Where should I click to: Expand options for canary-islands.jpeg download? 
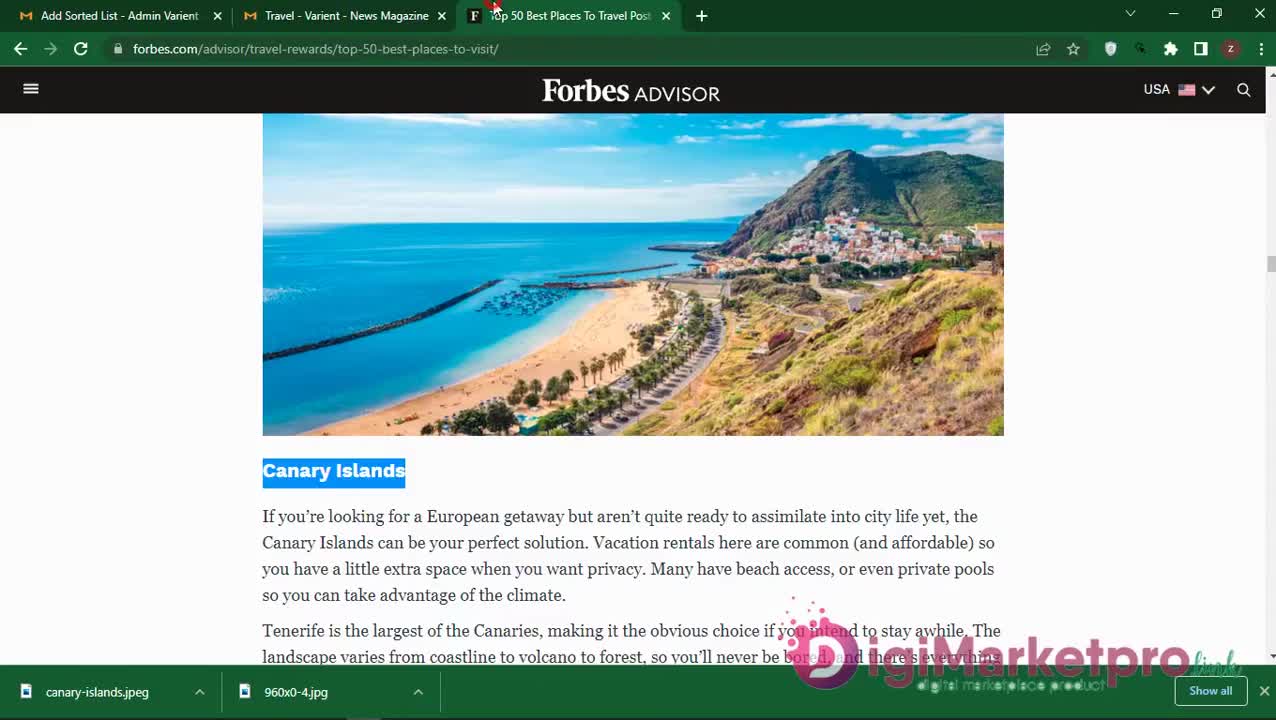(x=200, y=692)
